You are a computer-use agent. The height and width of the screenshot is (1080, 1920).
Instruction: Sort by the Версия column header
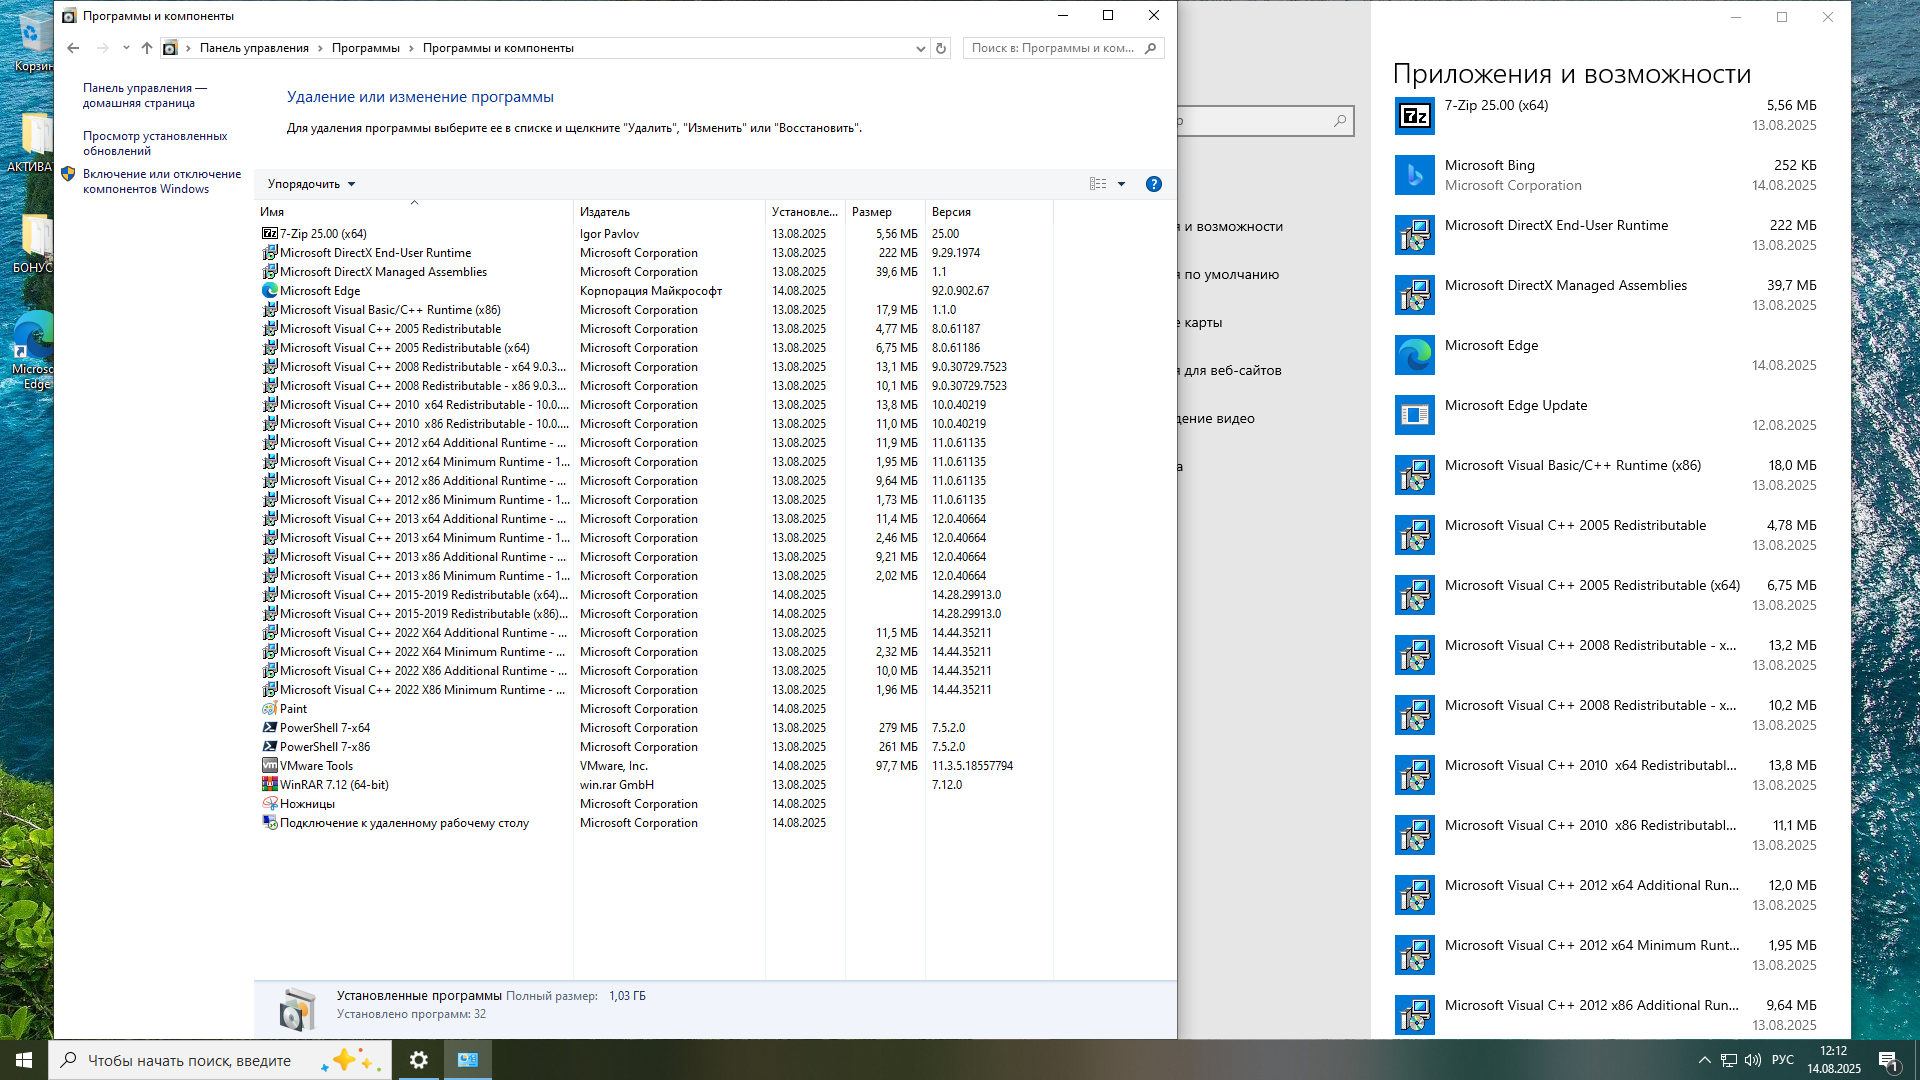point(989,212)
